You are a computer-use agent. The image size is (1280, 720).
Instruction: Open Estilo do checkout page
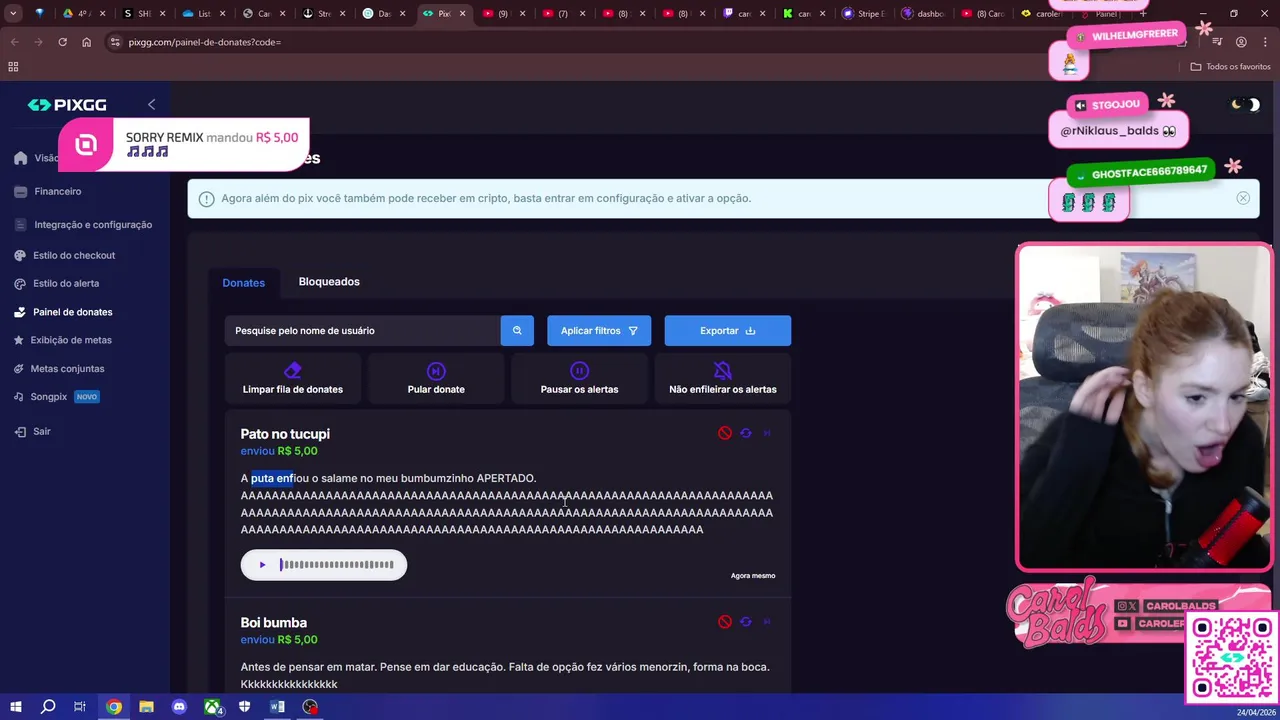(74, 255)
